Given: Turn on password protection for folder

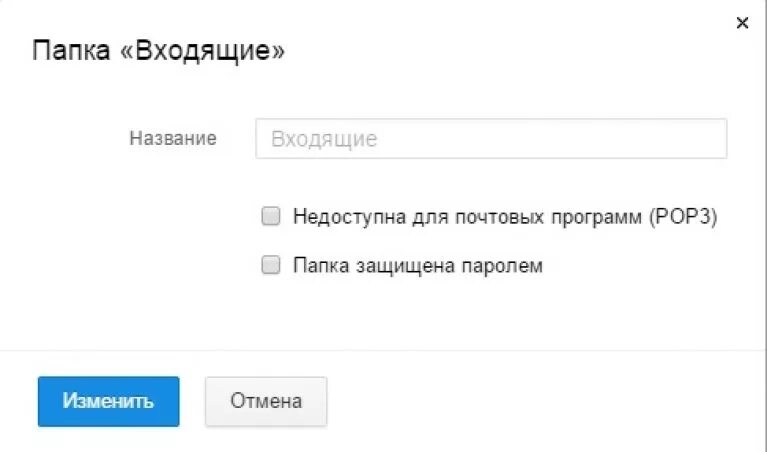Looking at the screenshot, I should (x=270, y=266).
